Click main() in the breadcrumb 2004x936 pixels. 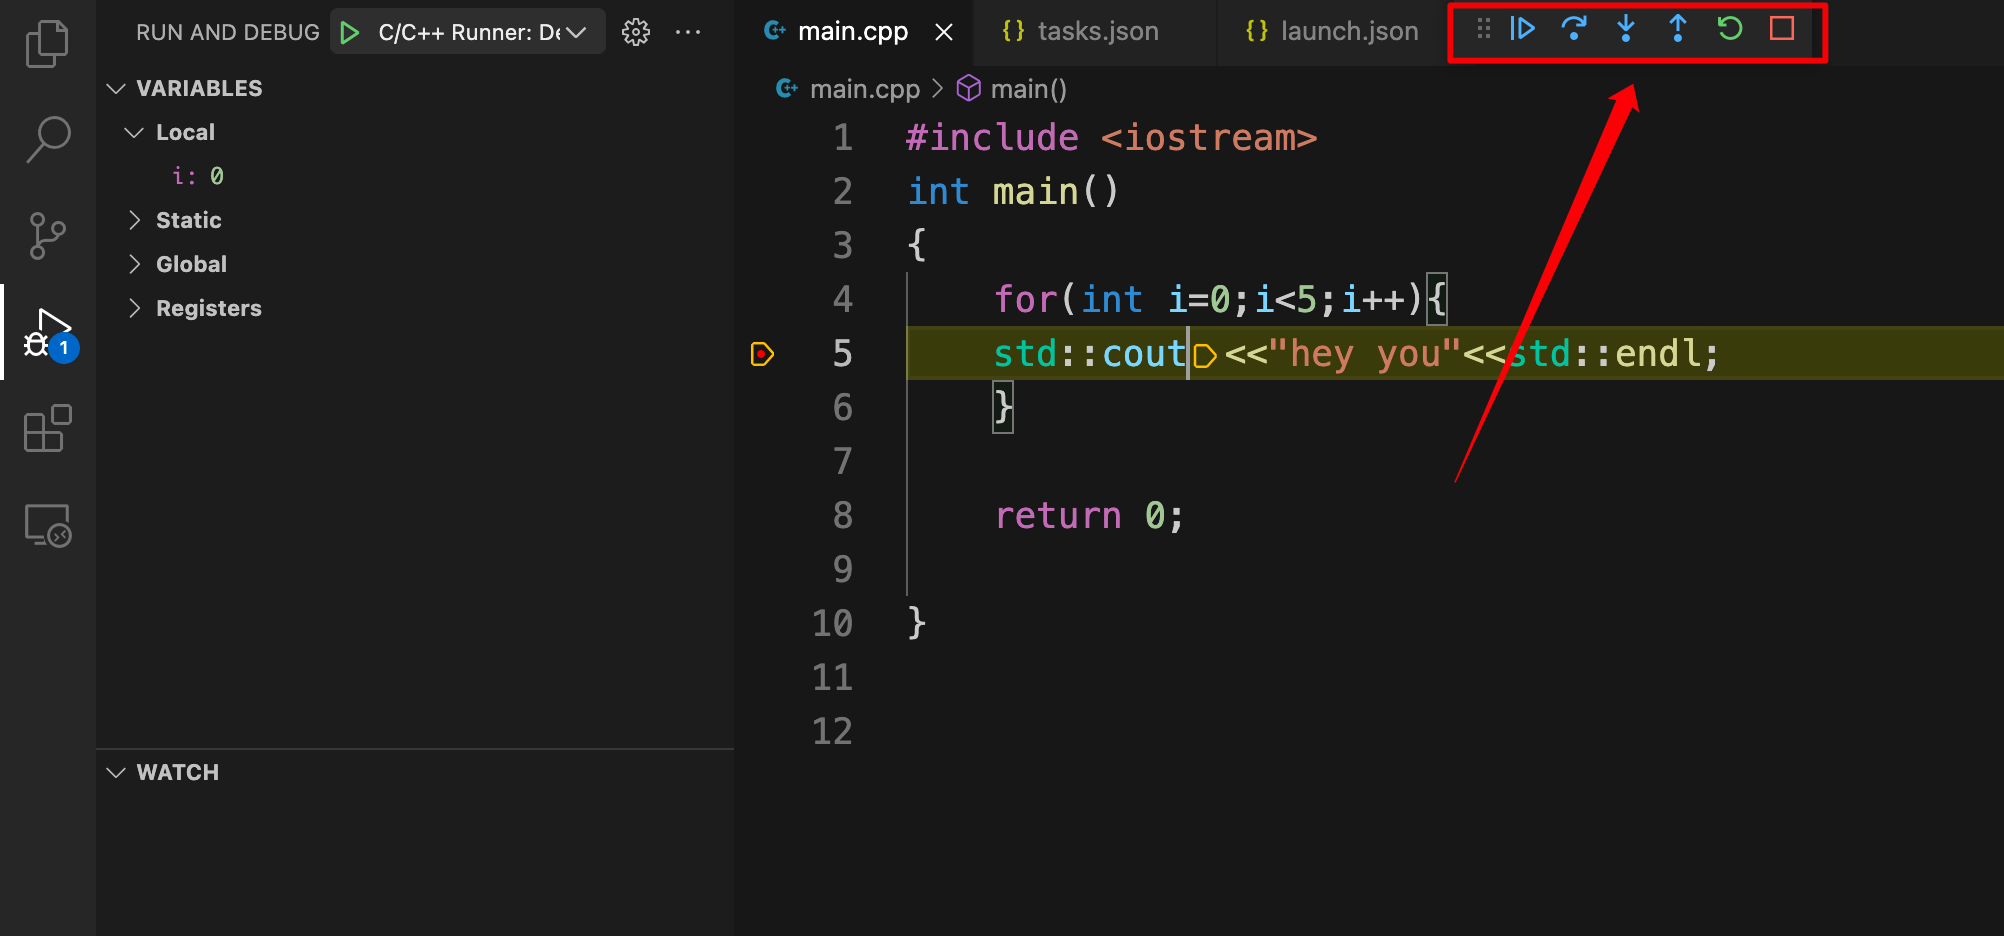(1028, 89)
